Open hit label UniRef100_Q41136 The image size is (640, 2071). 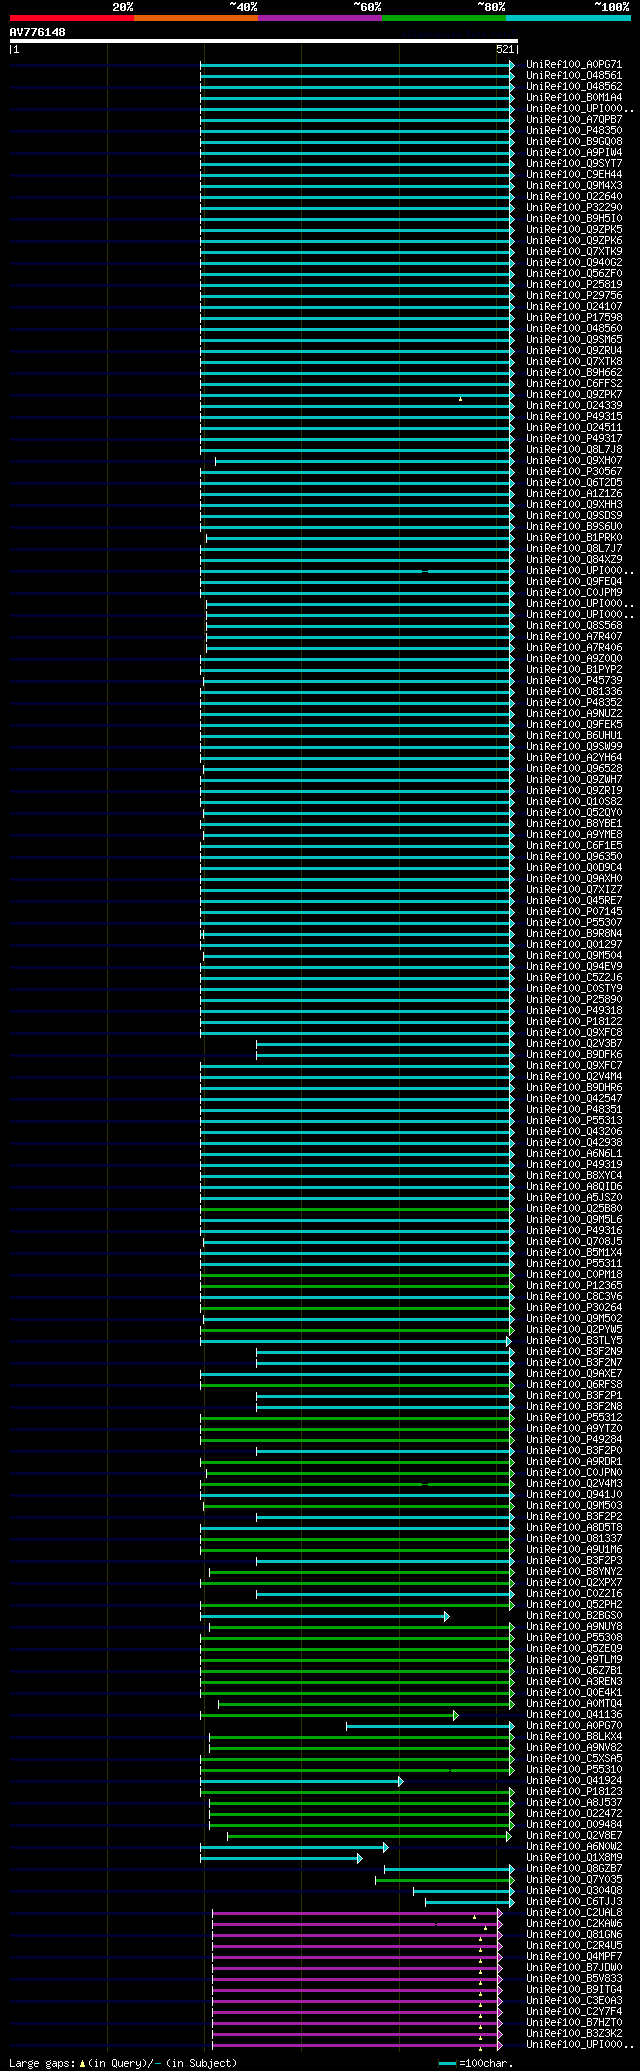[x=574, y=1714]
